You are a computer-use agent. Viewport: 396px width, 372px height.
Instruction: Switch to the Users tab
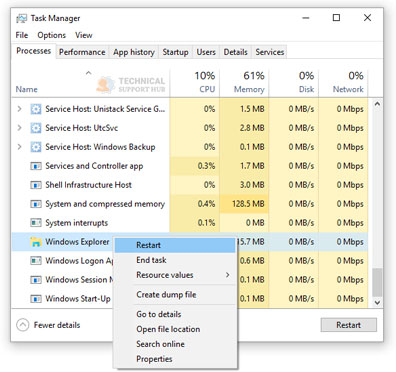tap(206, 52)
